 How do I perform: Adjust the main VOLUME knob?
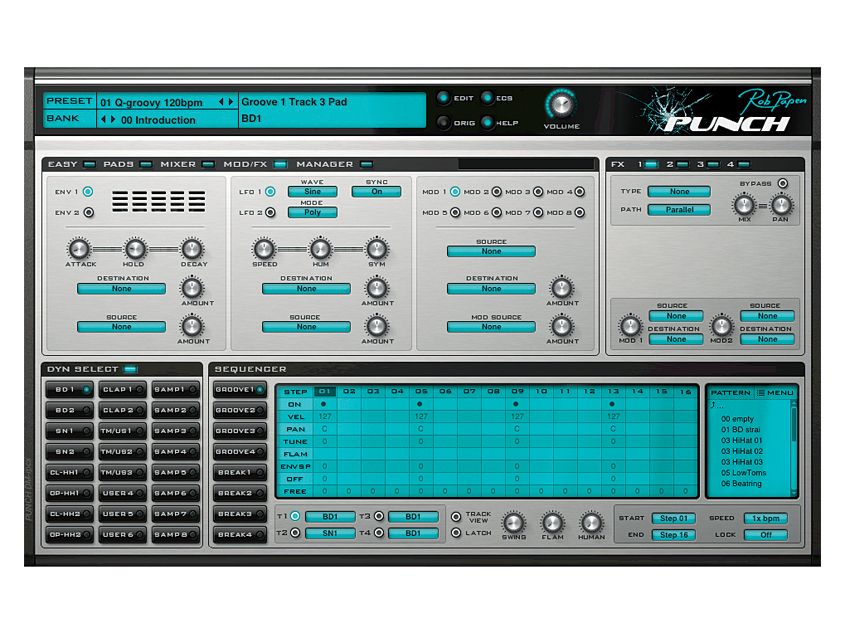pyautogui.click(x=561, y=104)
